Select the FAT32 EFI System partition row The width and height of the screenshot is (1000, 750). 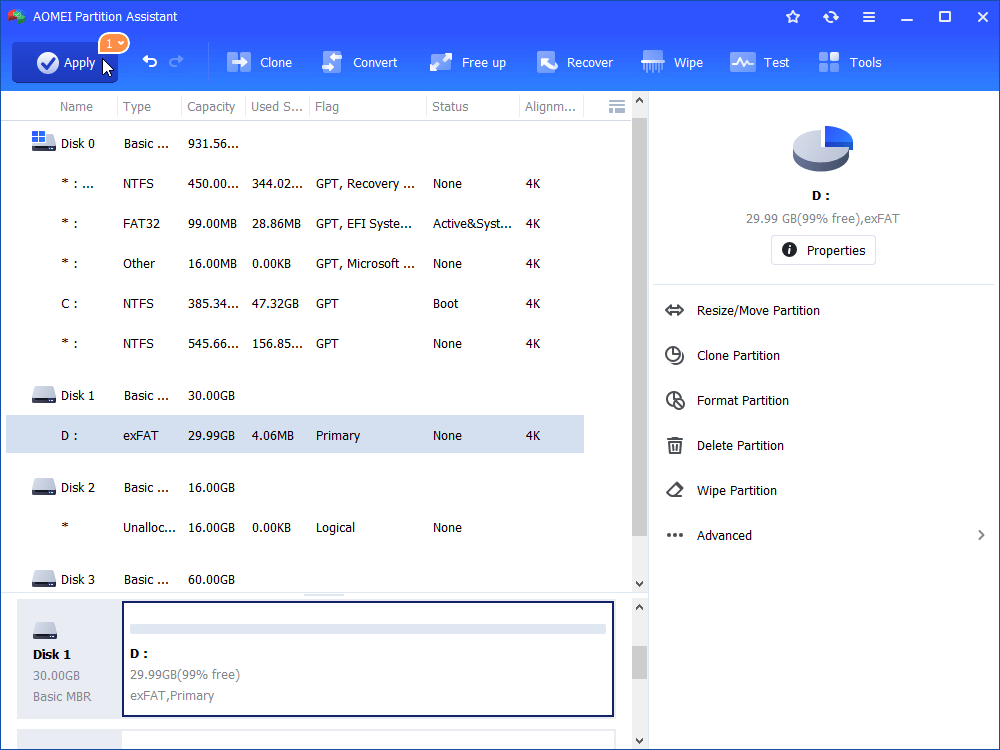pyautogui.click(x=295, y=224)
